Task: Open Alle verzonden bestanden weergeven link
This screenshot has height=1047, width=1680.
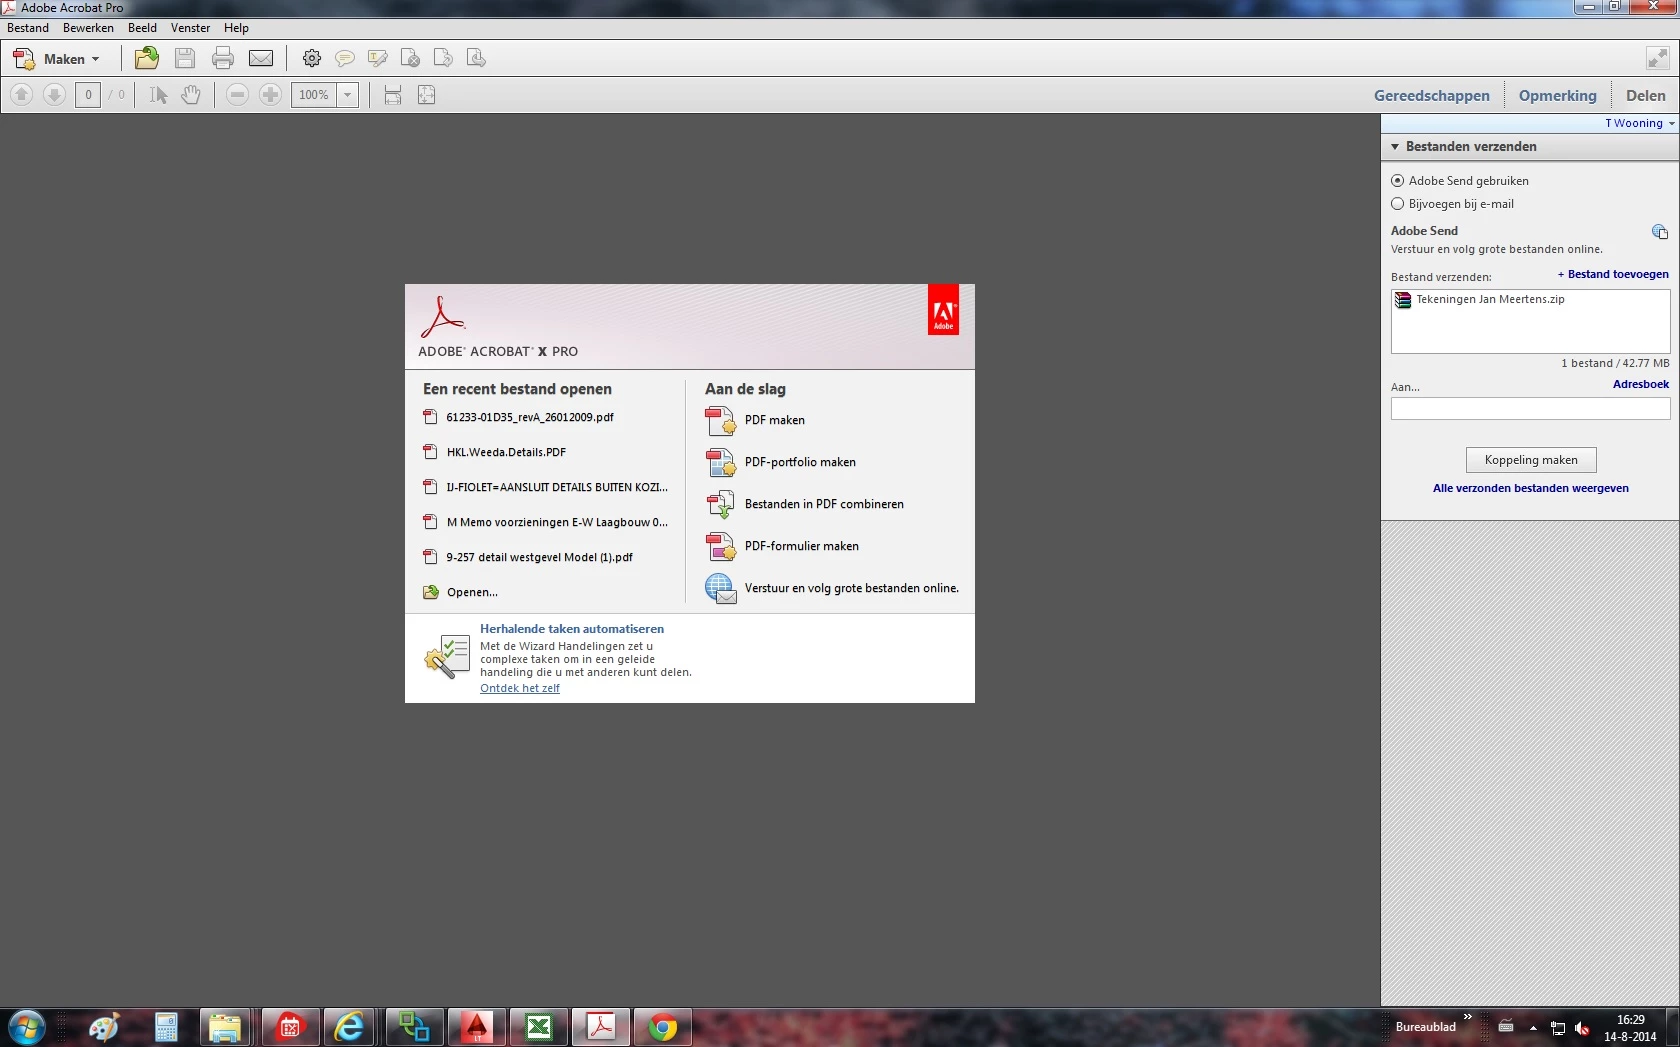Action: (1530, 488)
